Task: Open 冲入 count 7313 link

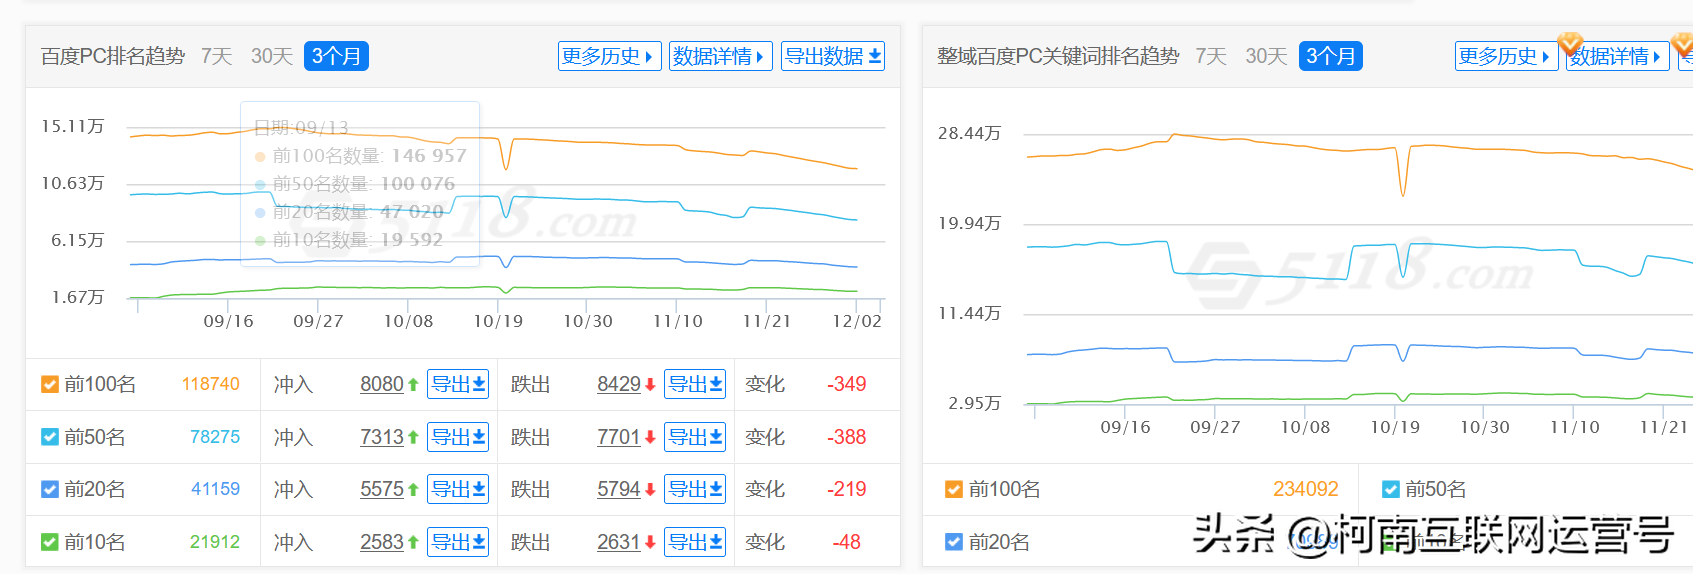Action: [x=382, y=437]
